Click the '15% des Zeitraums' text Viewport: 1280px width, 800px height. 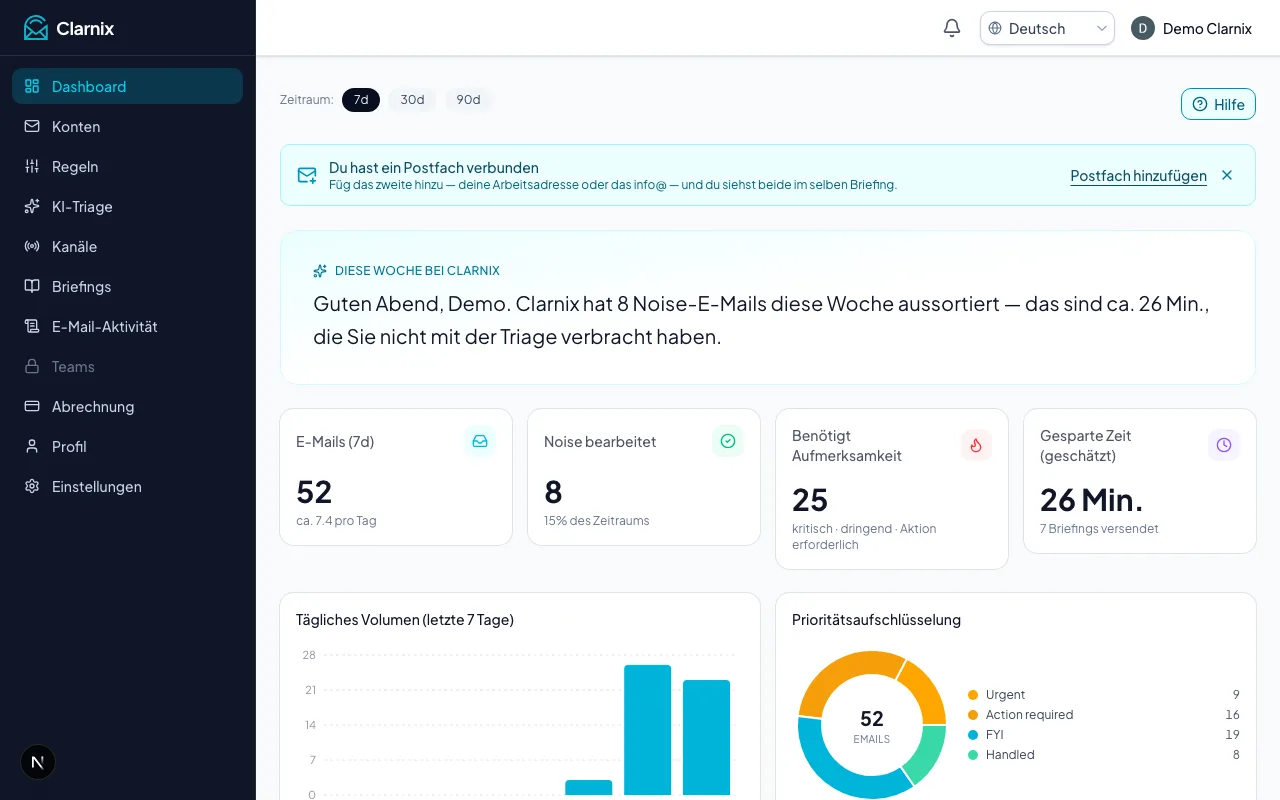point(597,521)
